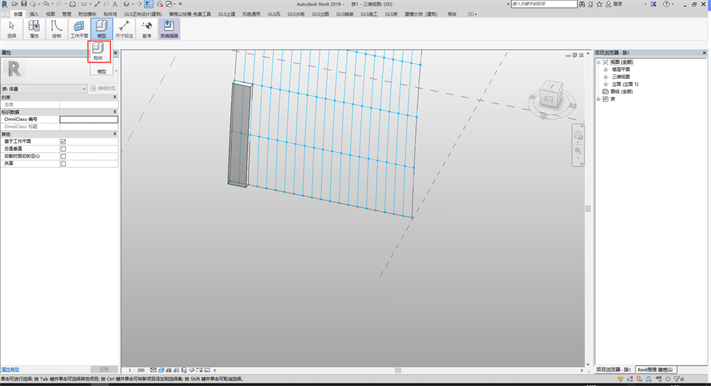This screenshot has height=386, width=711.
Task: Collapse the 约束 properties section
Action: coord(115,97)
